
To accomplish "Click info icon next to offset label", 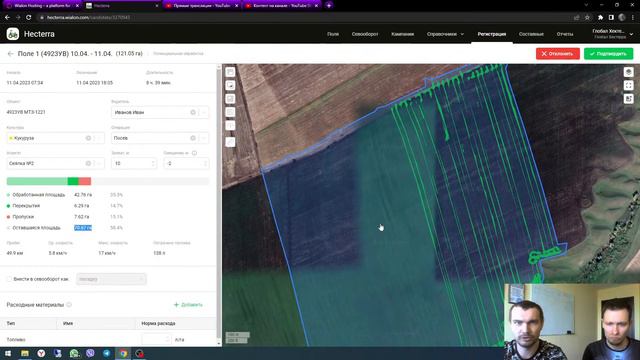I will pos(194,153).
